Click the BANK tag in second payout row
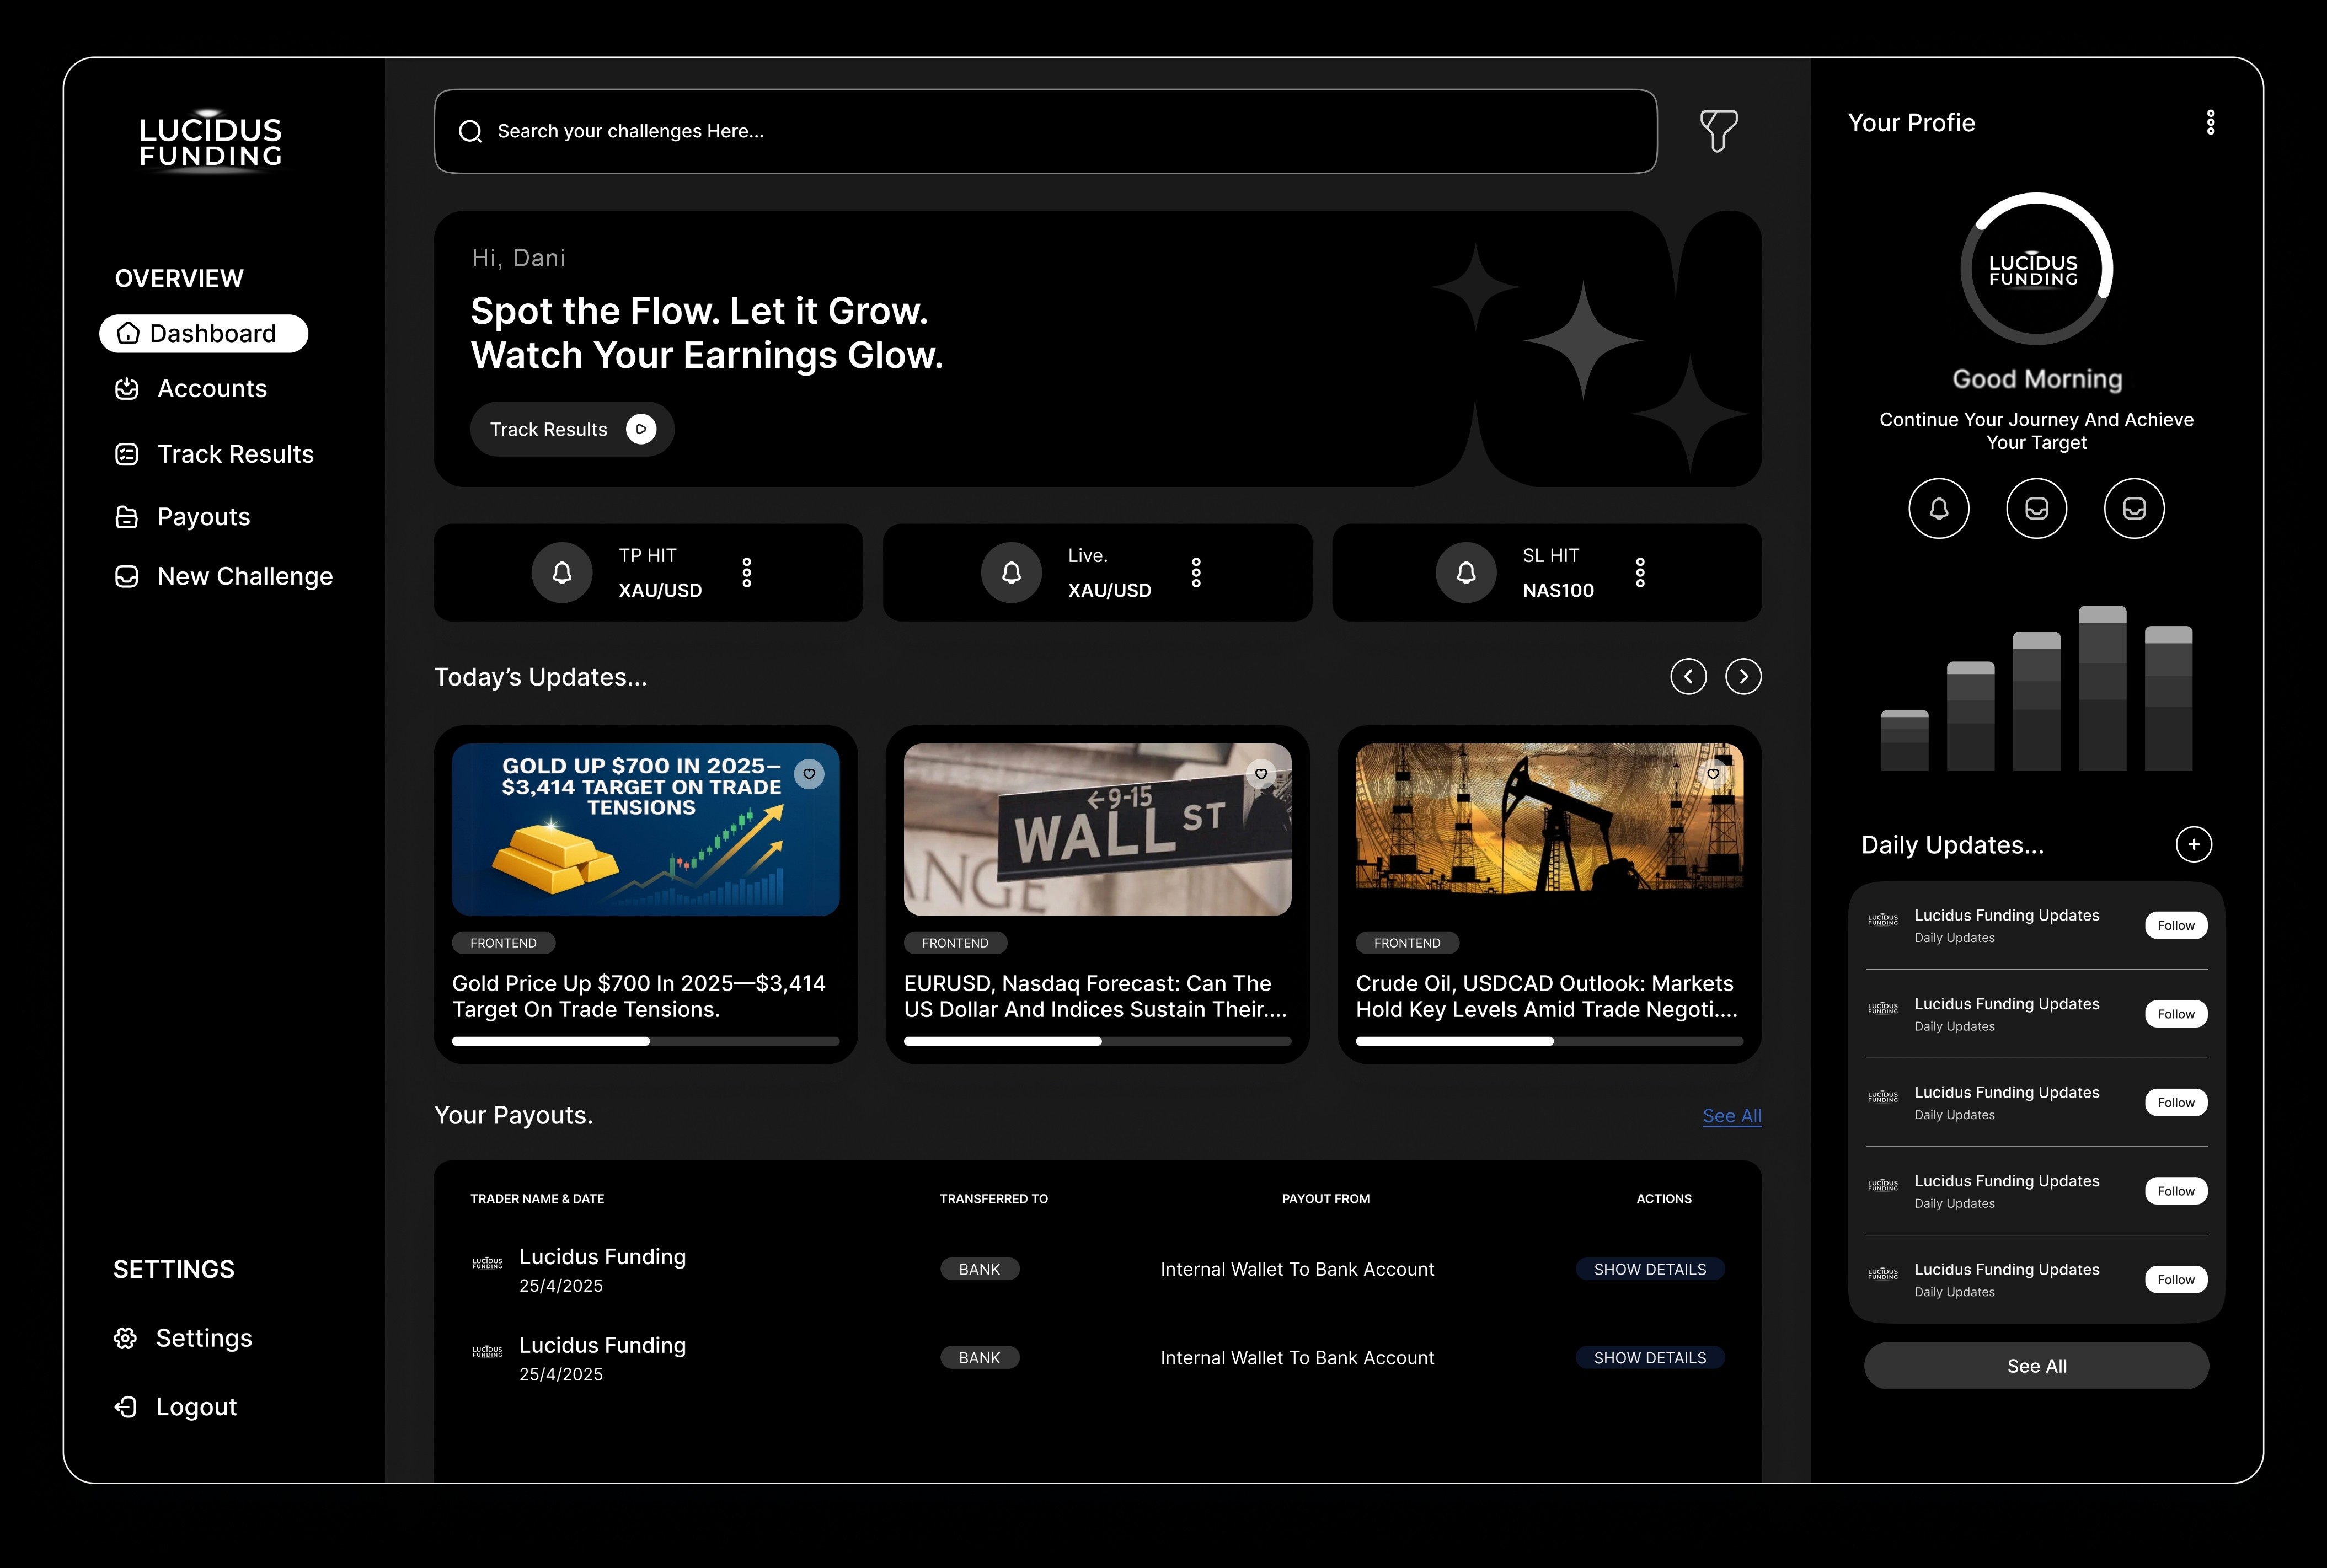 (x=979, y=1358)
